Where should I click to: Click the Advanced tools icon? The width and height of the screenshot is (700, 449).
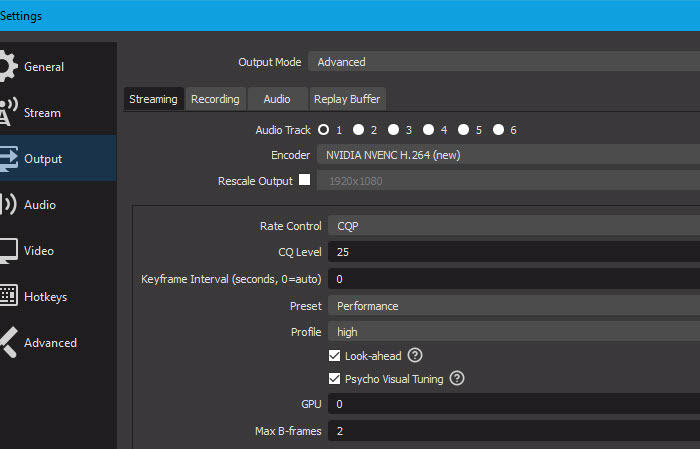click(x=8, y=342)
